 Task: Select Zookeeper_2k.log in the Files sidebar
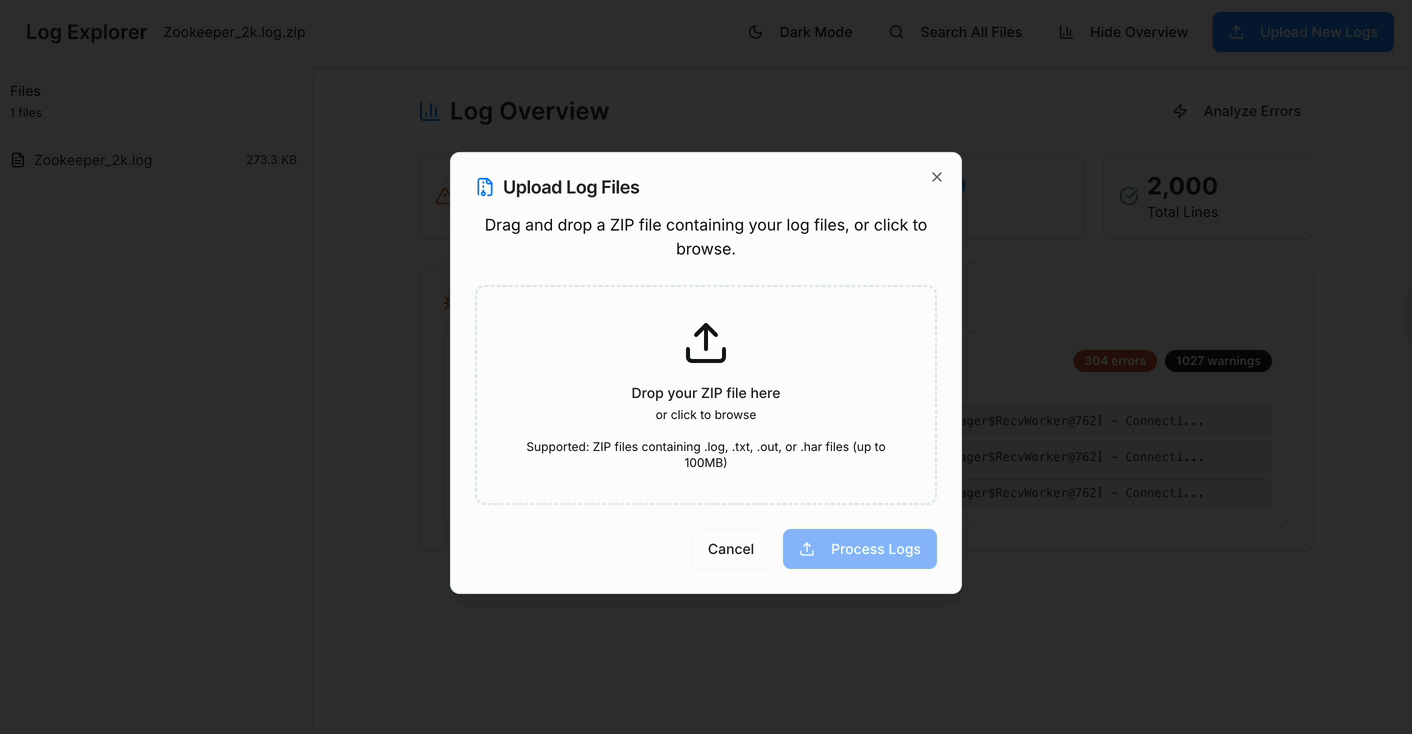(93, 159)
